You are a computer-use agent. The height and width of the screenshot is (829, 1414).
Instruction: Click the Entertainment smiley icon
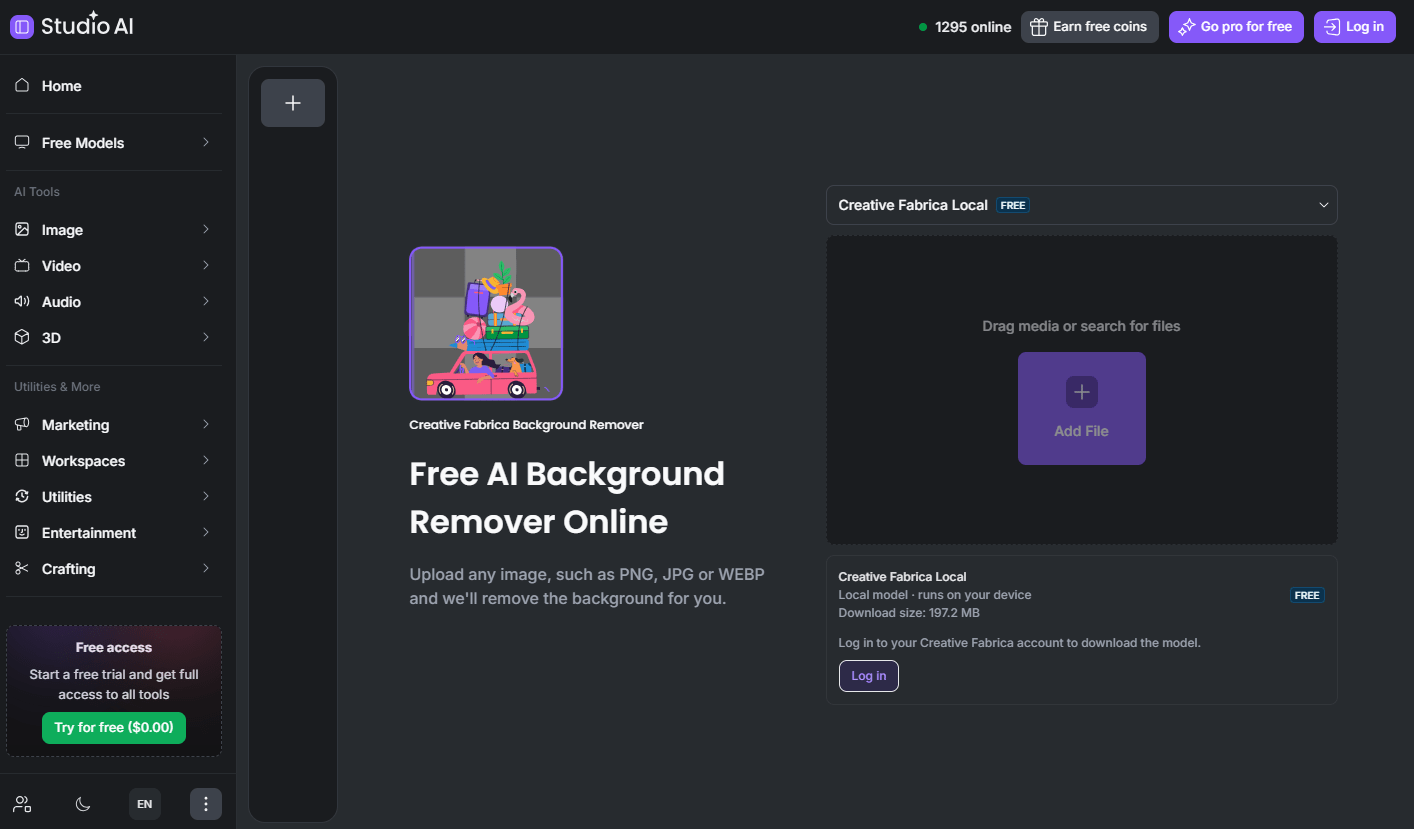click(22, 533)
